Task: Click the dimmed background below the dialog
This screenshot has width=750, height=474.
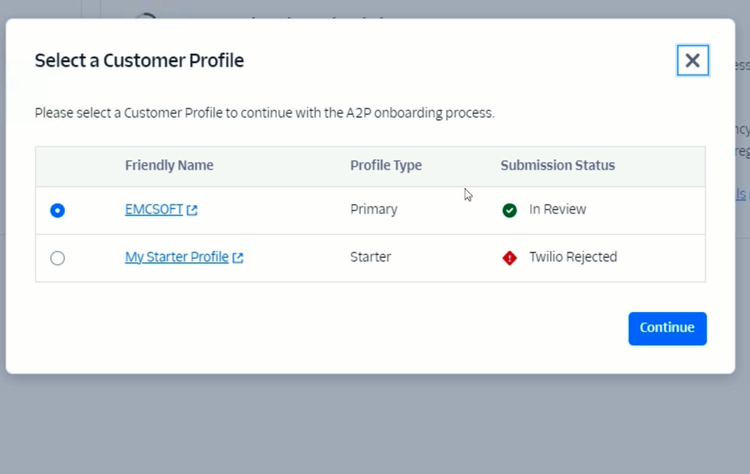Action: pyautogui.click(x=375, y=425)
